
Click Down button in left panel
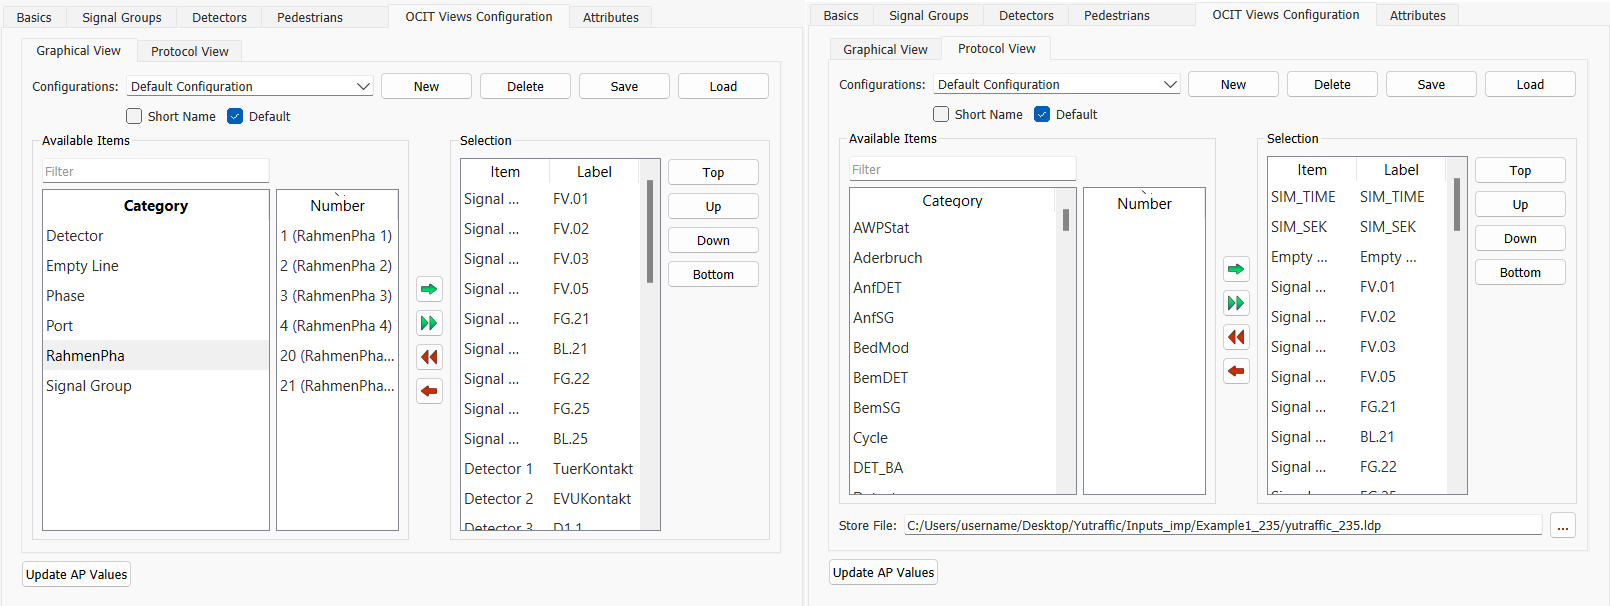713,241
